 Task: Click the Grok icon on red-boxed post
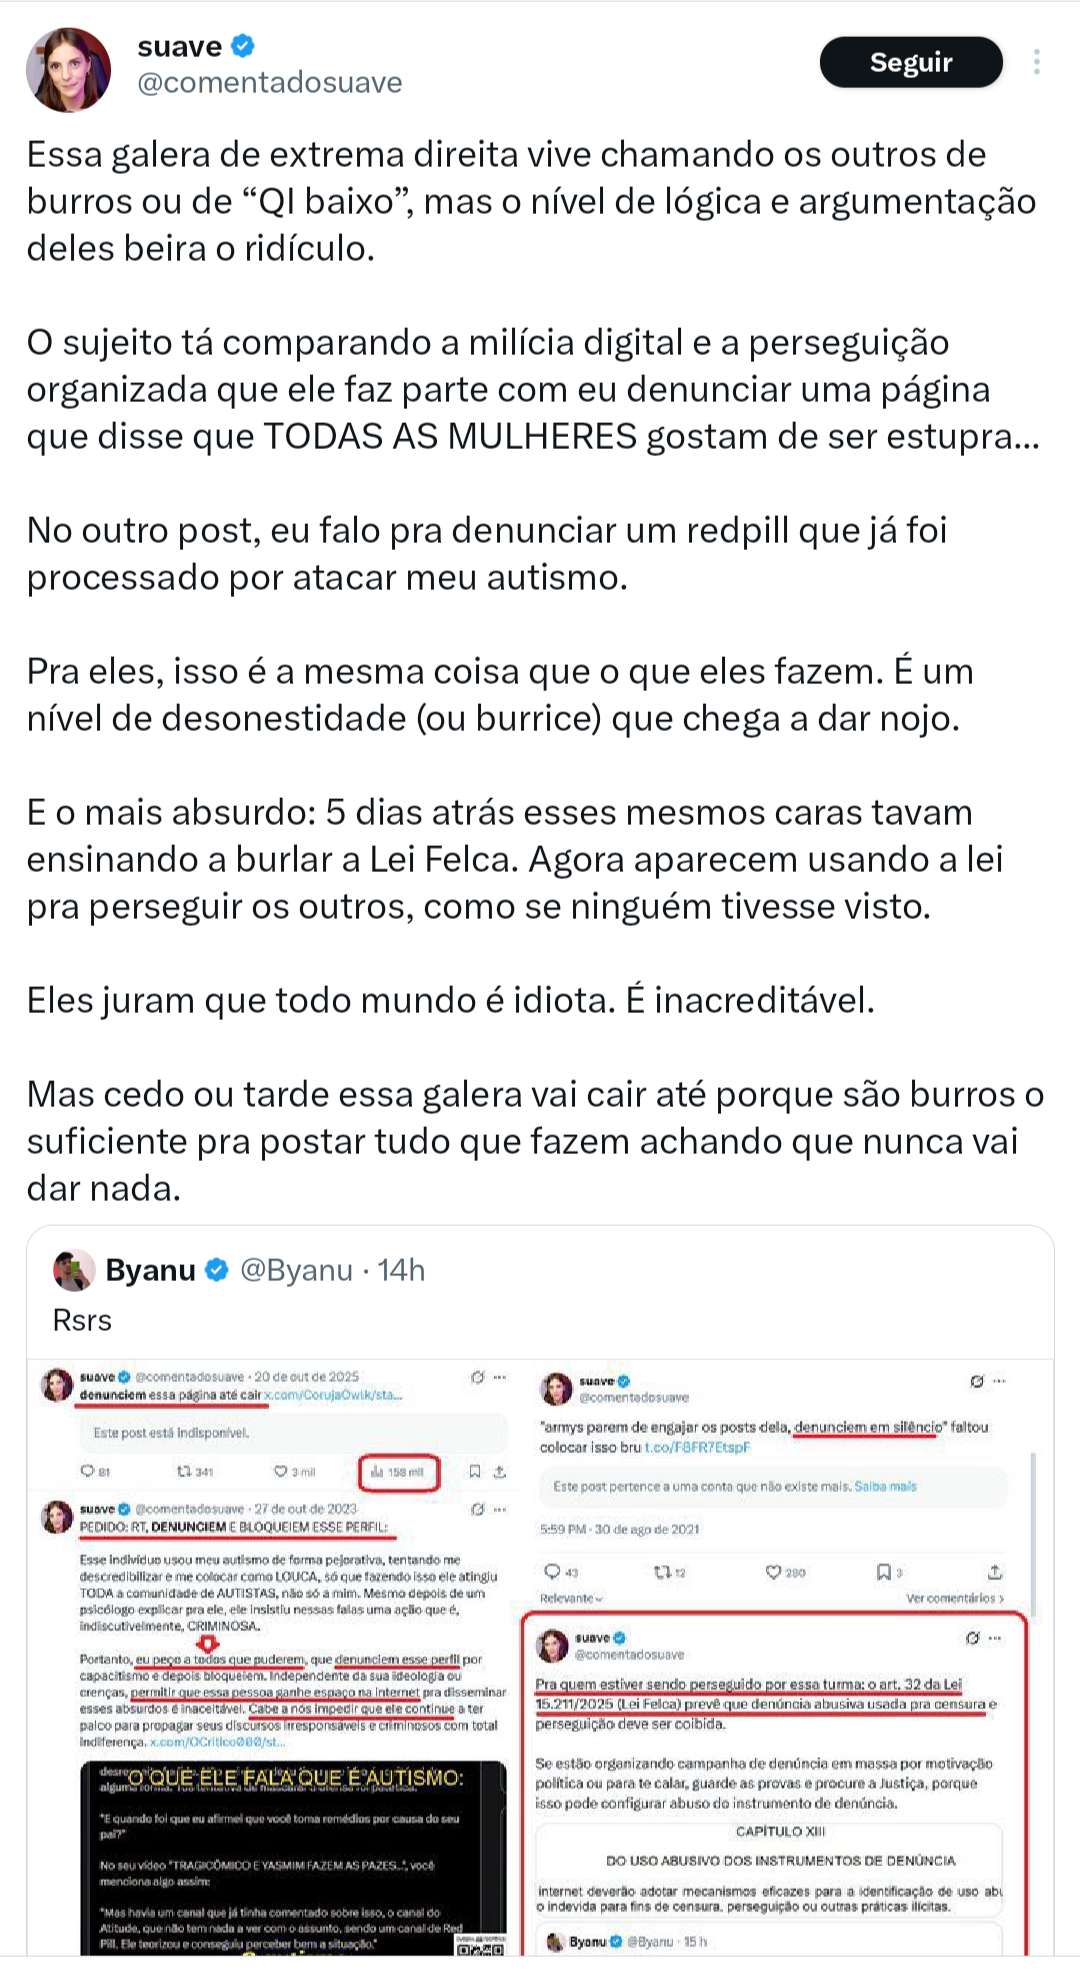click(972, 1638)
